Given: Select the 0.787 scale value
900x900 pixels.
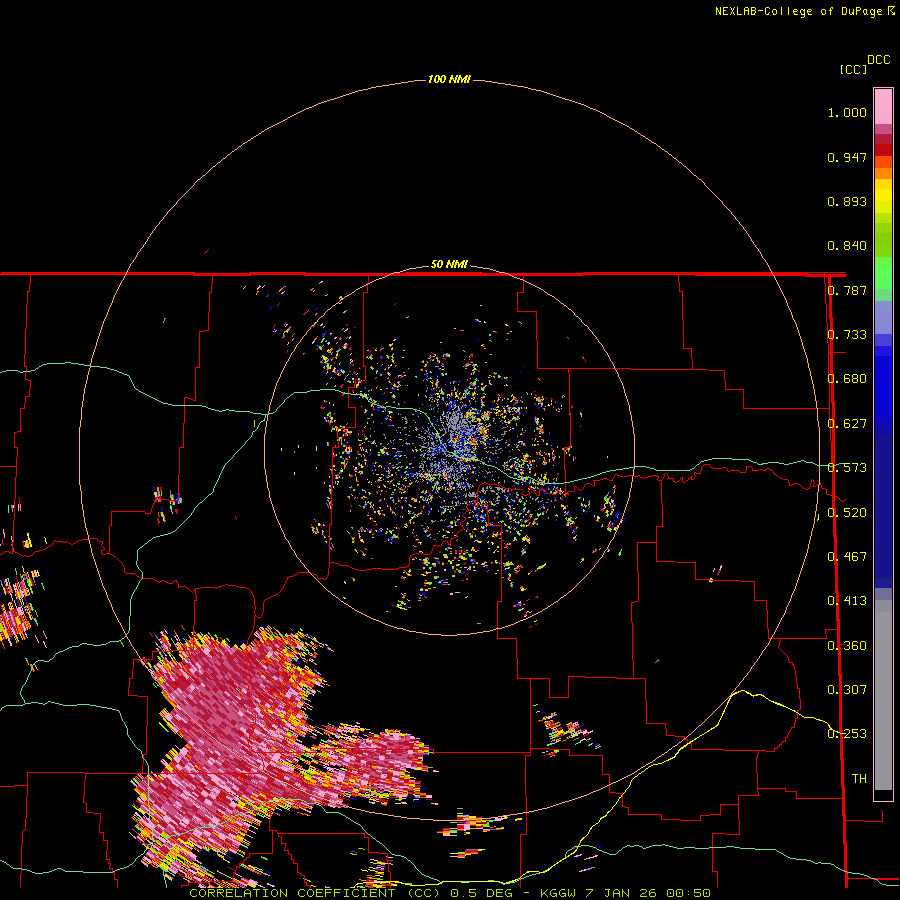Looking at the screenshot, I should pyautogui.click(x=847, y=290).
